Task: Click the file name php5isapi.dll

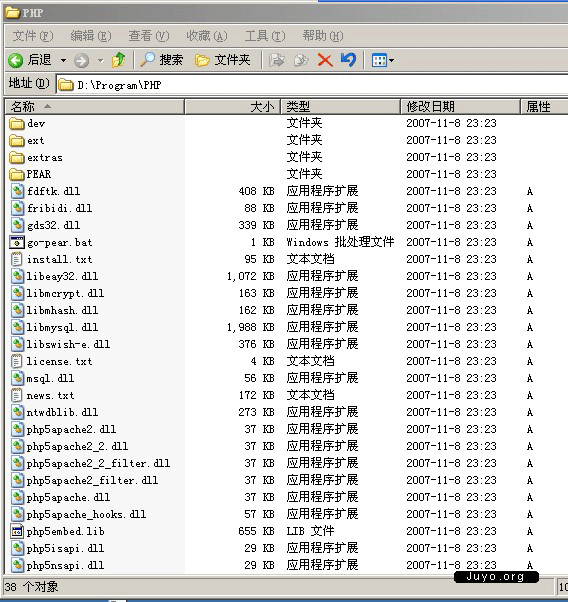Action: coord(65,548)
